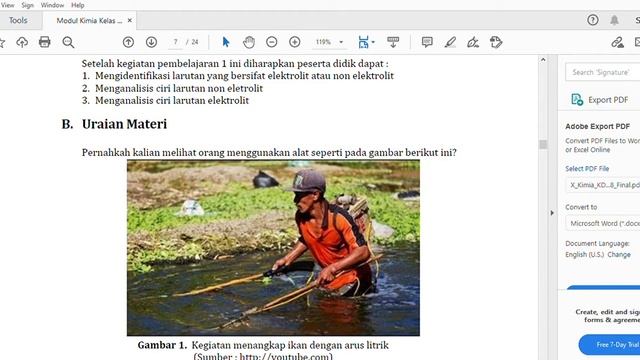Viewport: 640px width, 360px height.
Task: Select the arrow selection tool
Action: point(226,42)
